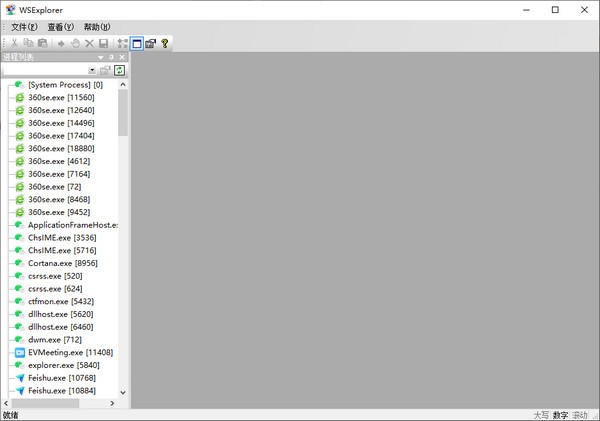Open the 帮助(H) menu
The width and height of the screenshot is (600, 421).
click(97, 26)
